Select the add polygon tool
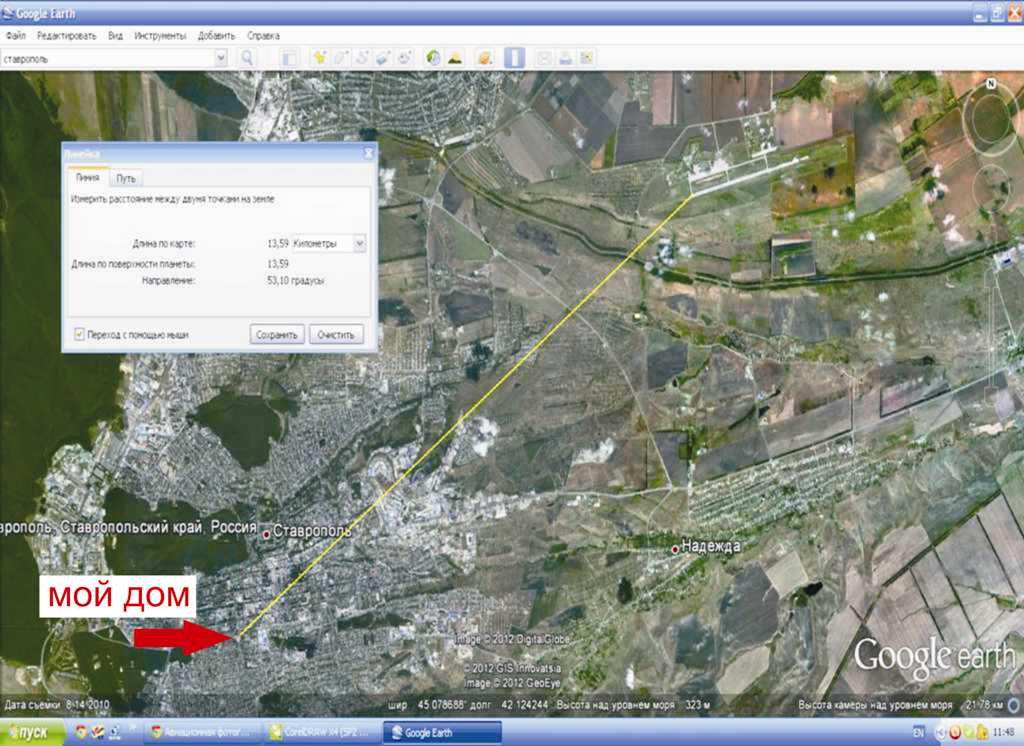 (x=341, y=58)
